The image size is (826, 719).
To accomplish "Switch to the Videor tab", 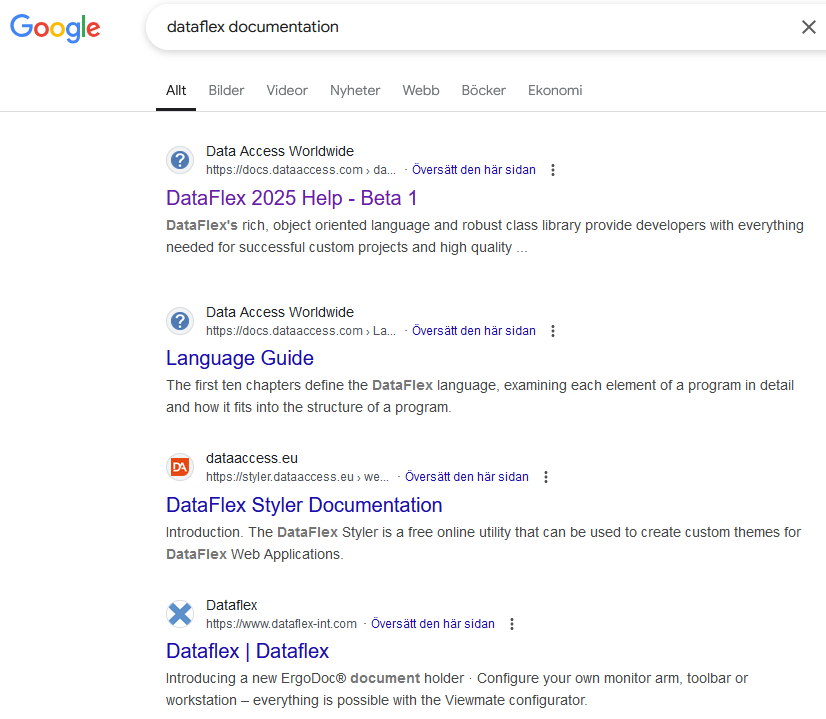I will [x=287, y=91].
